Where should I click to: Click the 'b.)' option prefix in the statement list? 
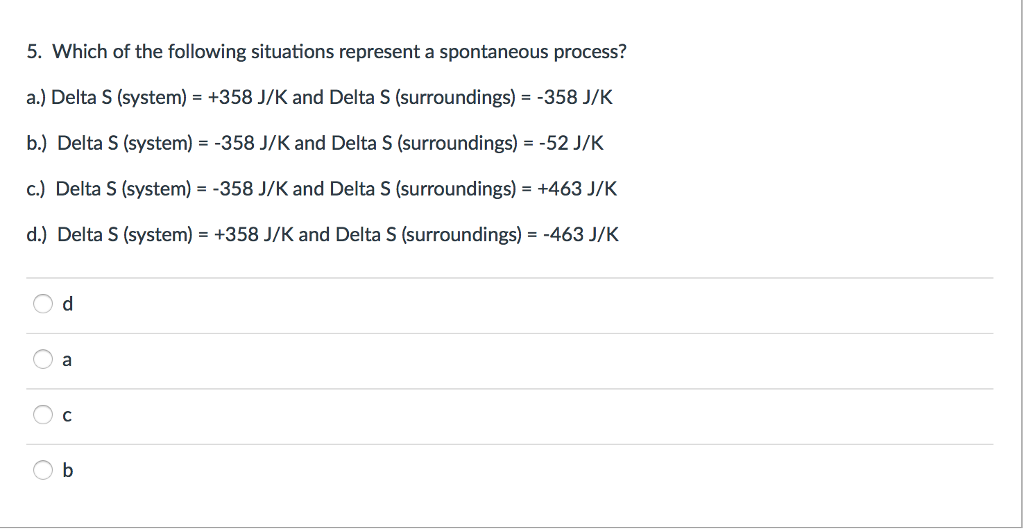tap(39, 143)
